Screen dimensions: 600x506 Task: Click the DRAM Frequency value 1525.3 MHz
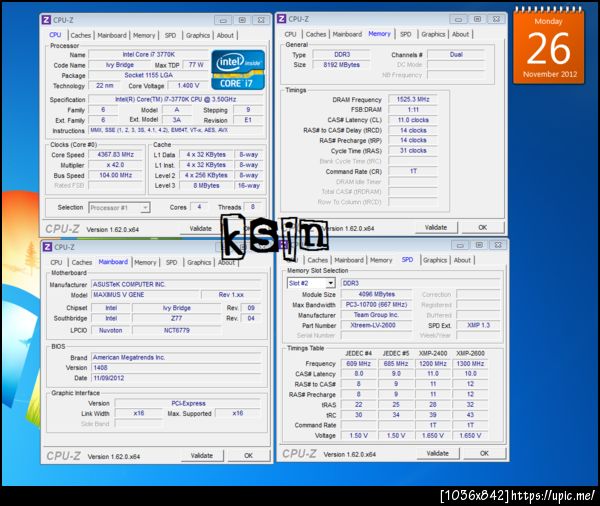point(413,100)
